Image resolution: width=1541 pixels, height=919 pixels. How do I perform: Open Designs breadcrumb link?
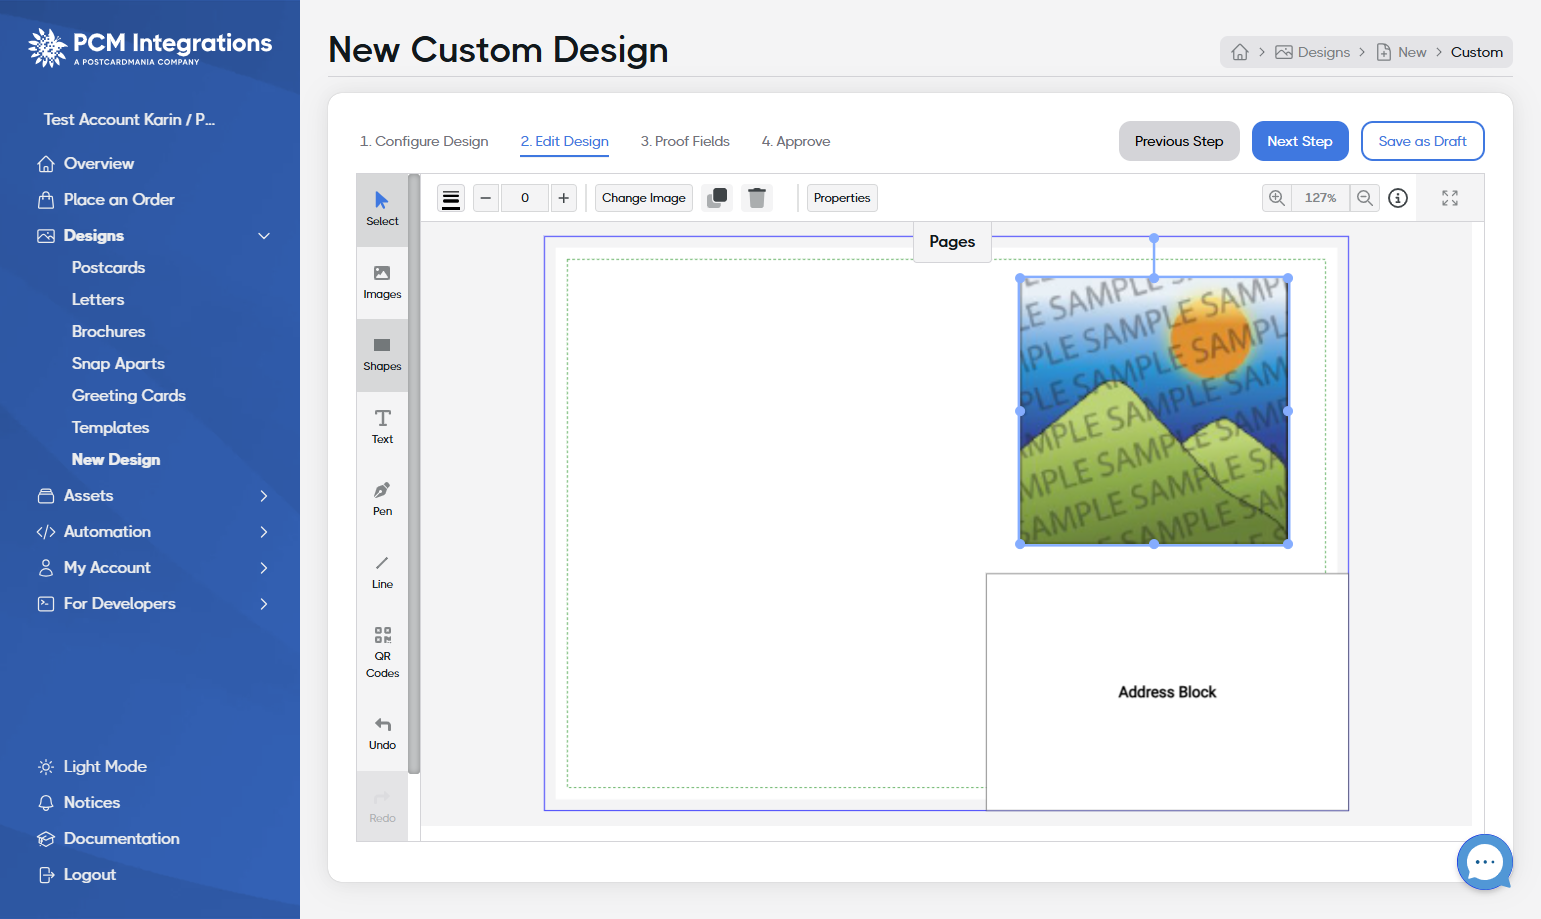(1312, 52)
